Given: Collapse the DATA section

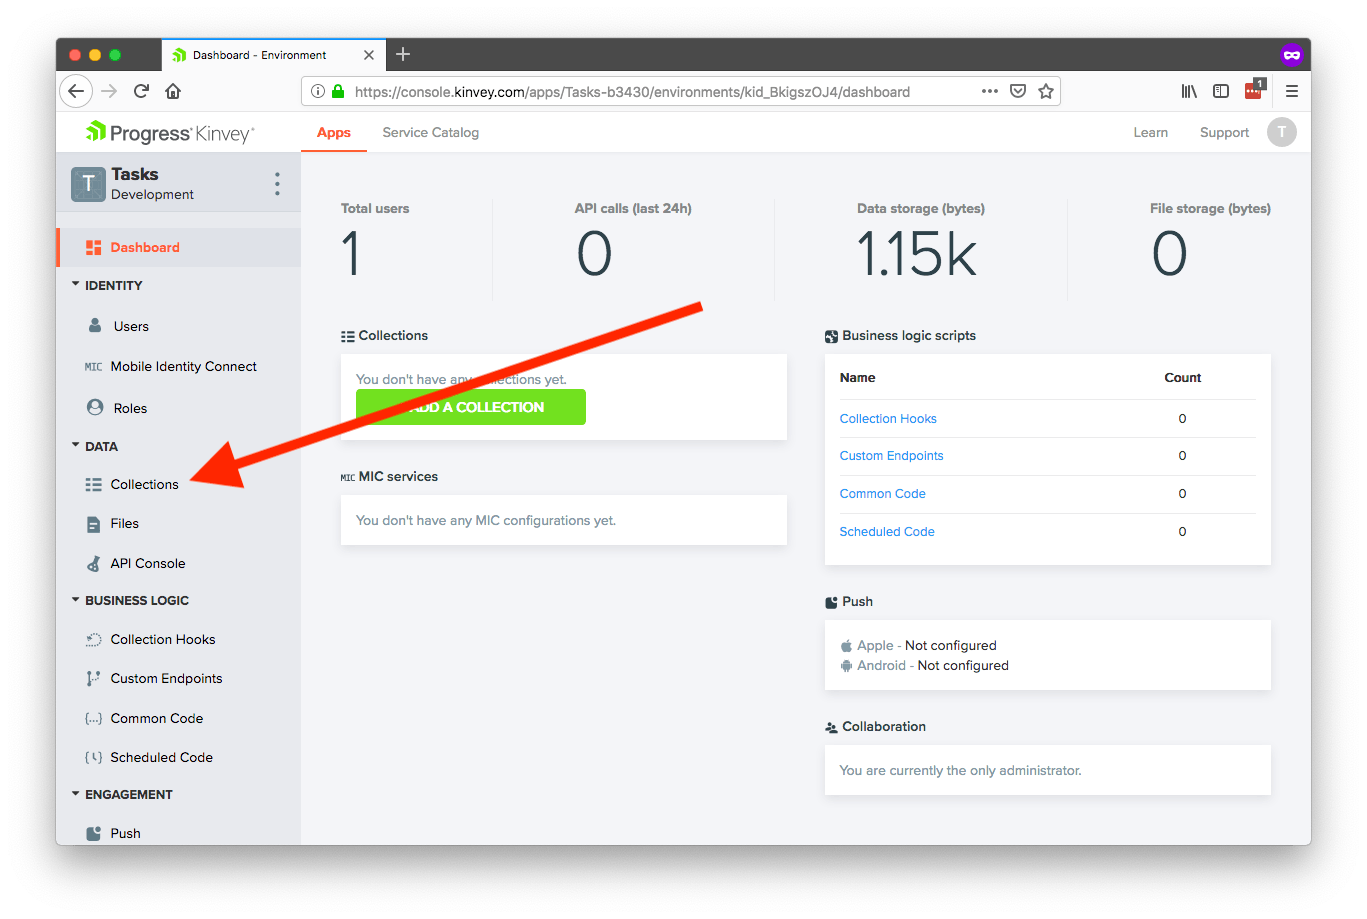Looking at the screenshot, I should pyautogui.click(x=76, y=446).
